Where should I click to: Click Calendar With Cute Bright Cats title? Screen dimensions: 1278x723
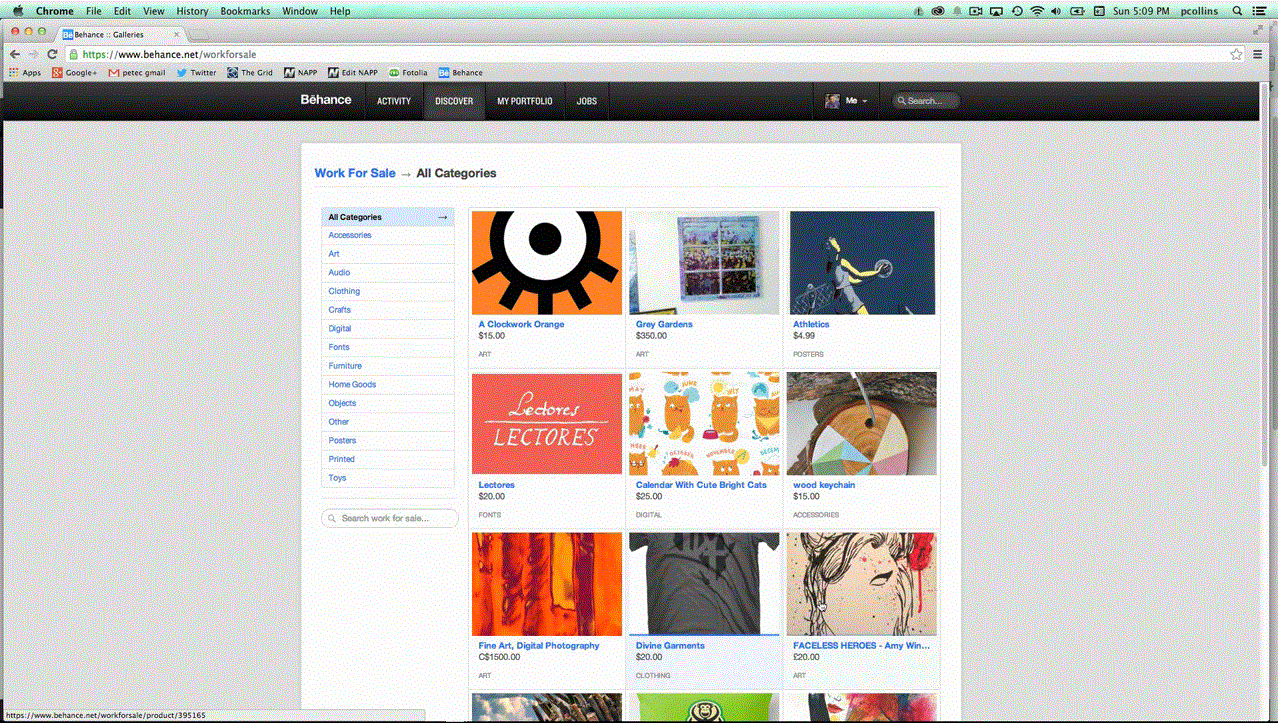pyautogui.click(x=701, y=485)
